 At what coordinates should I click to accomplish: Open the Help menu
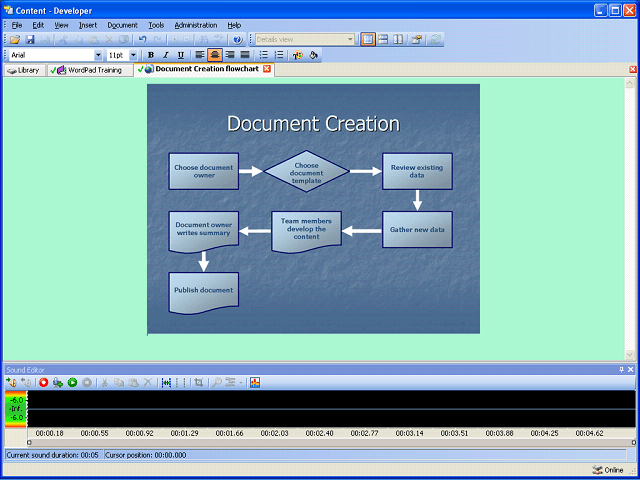[x=234, y=25]
